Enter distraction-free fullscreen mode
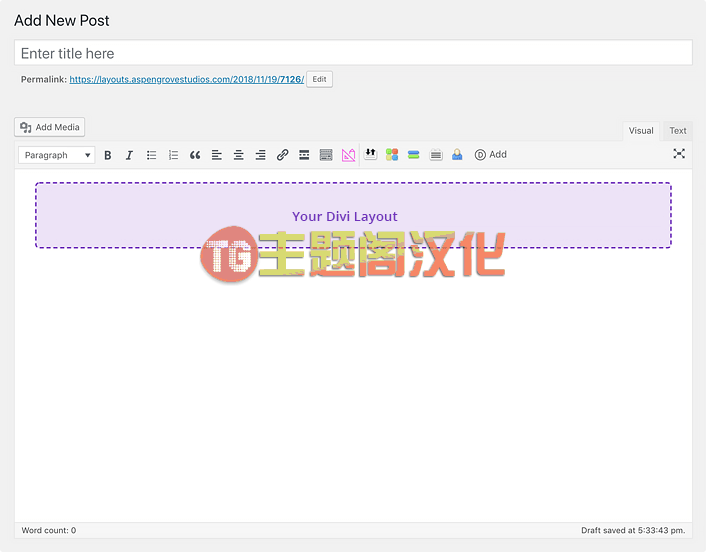Image resolution: width=706 pixels, height=552 pixels. (x=679, y=154)
